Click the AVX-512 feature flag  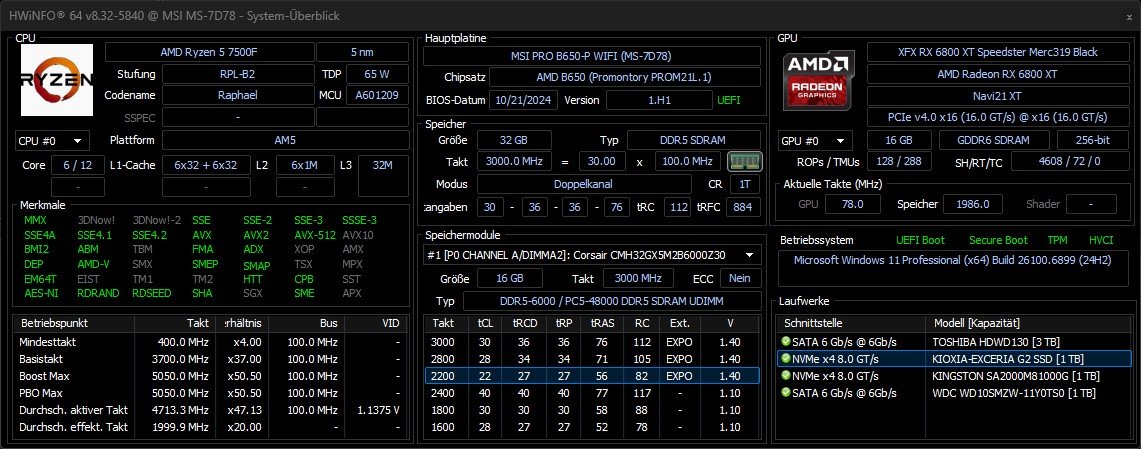pos(315,235)
